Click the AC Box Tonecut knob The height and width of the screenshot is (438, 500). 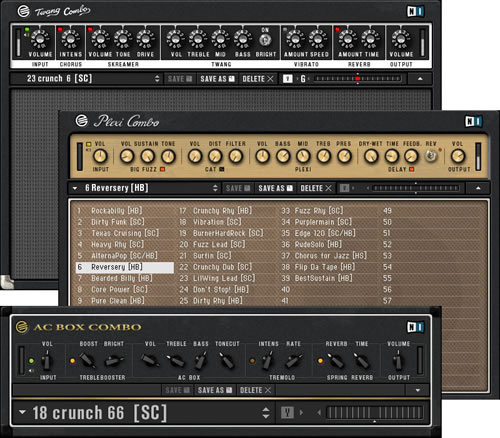(227, 361)
